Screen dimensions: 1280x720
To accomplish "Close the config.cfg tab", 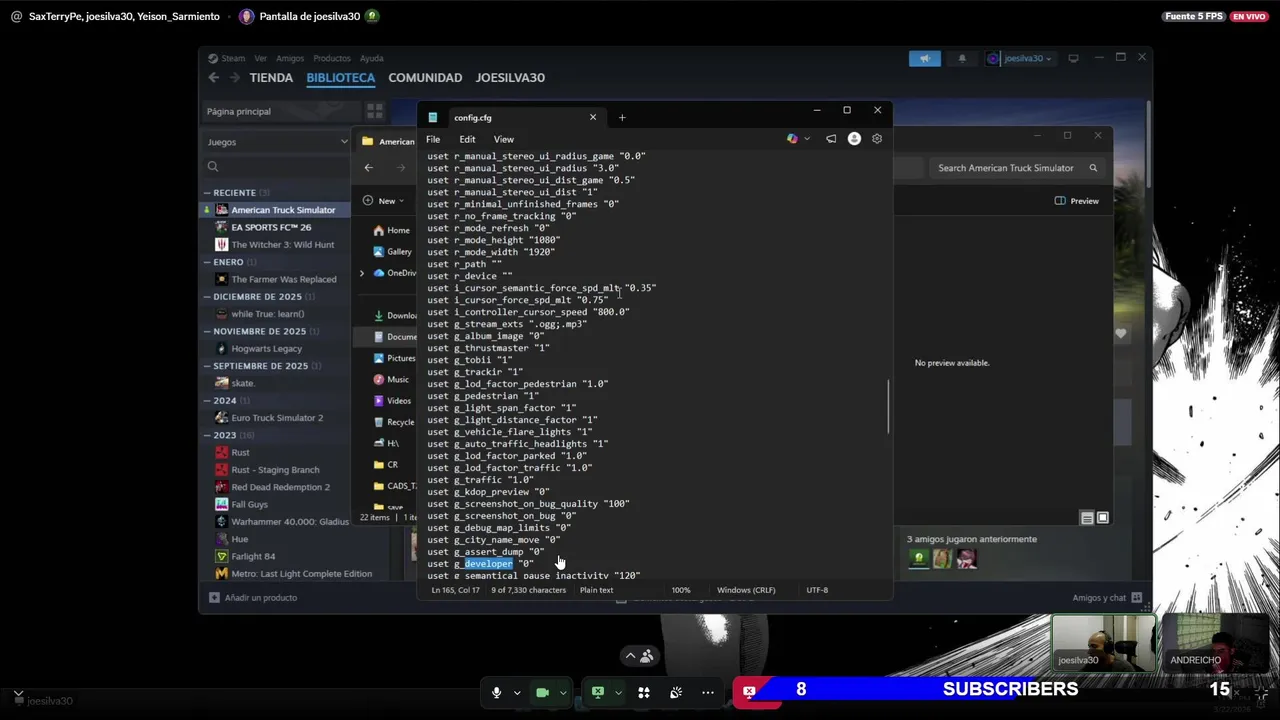I will click(592, 117).
